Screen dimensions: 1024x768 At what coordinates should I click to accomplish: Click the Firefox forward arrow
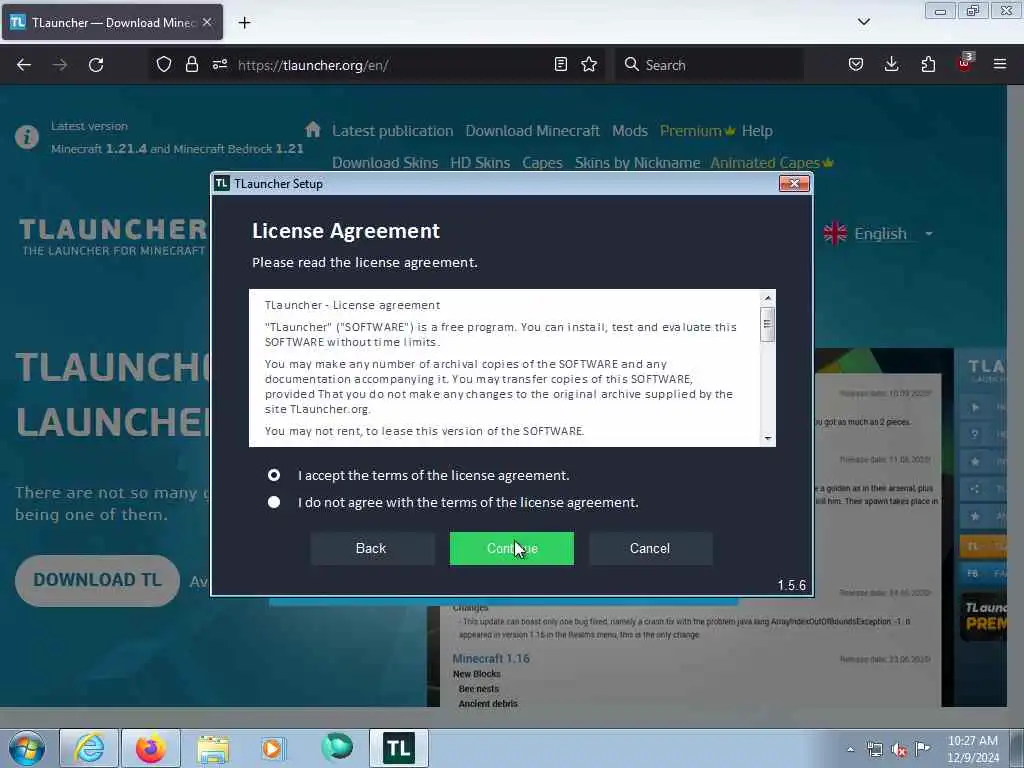click(59, 65)
